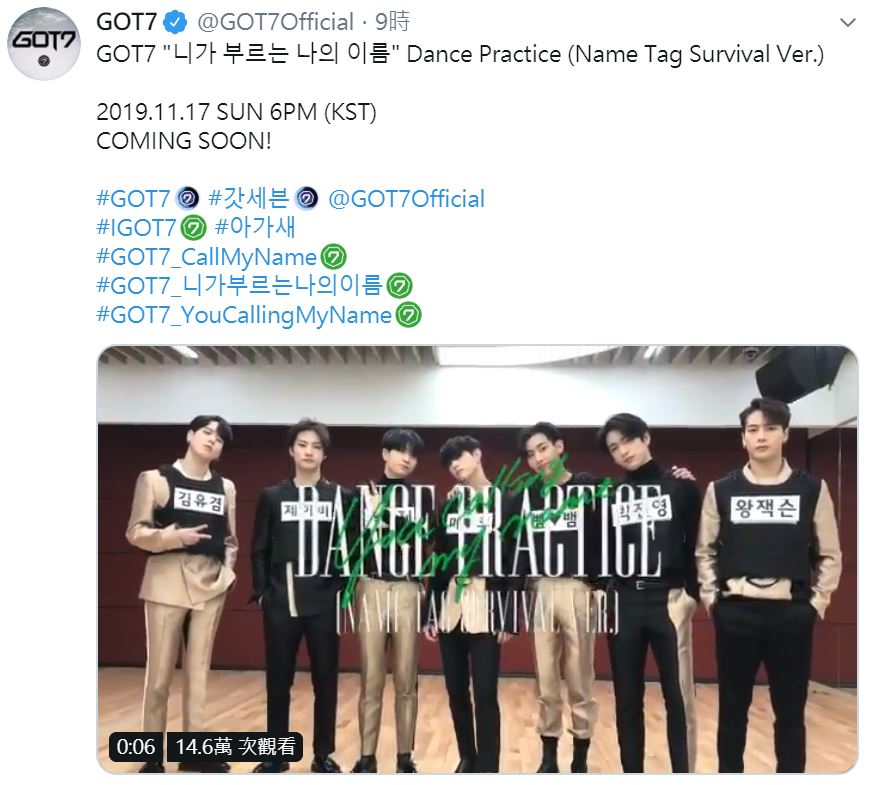Viewport: 873px width, 785px height.
Task: Open the #GOT7_YouCallingMyName hashtag
Action: [x=244, y=314]
